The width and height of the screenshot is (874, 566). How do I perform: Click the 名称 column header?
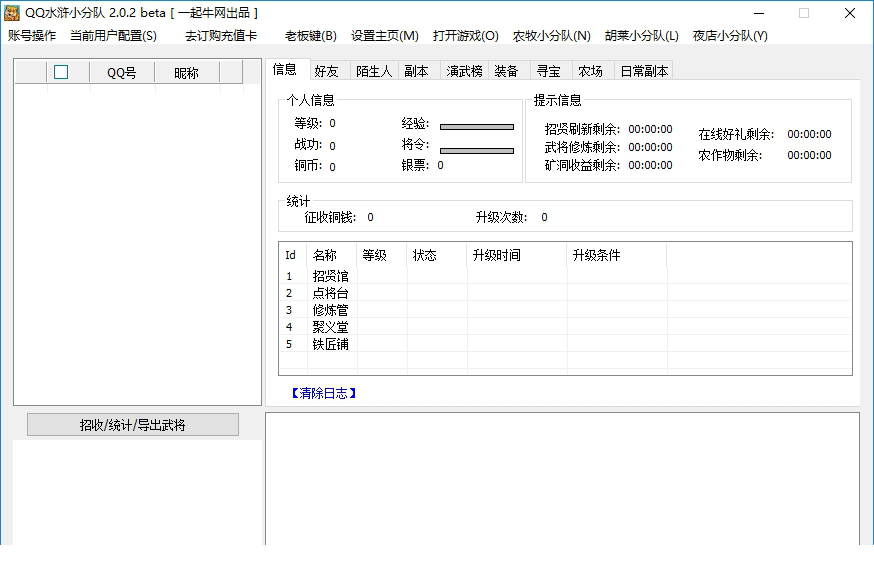331,255
